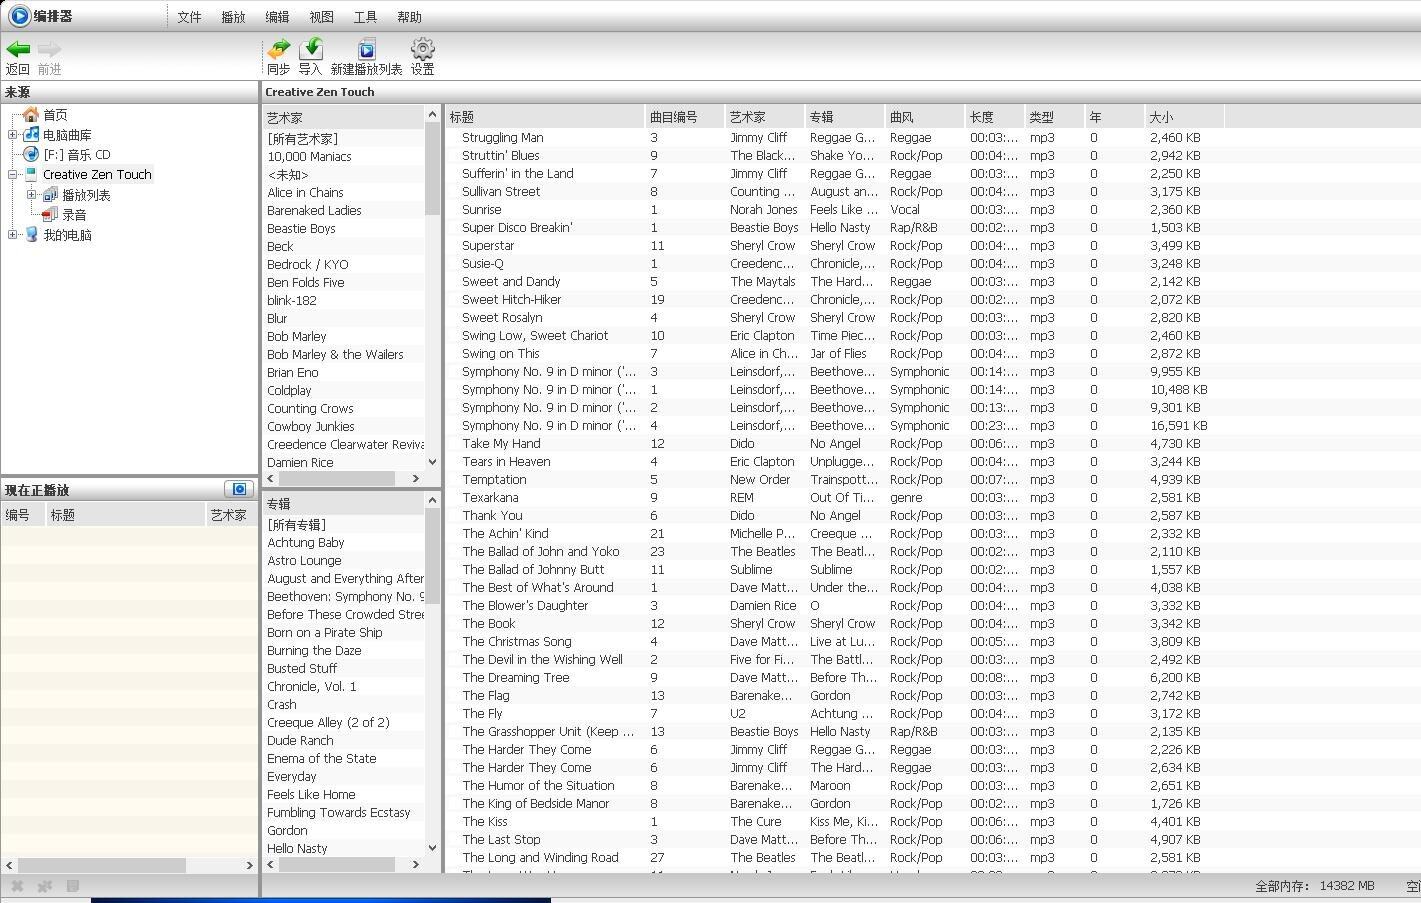1421x903 pixels.
Task: Sort tracks by 长度 column header
Action: pyautogui.click(x=995, y=117)
